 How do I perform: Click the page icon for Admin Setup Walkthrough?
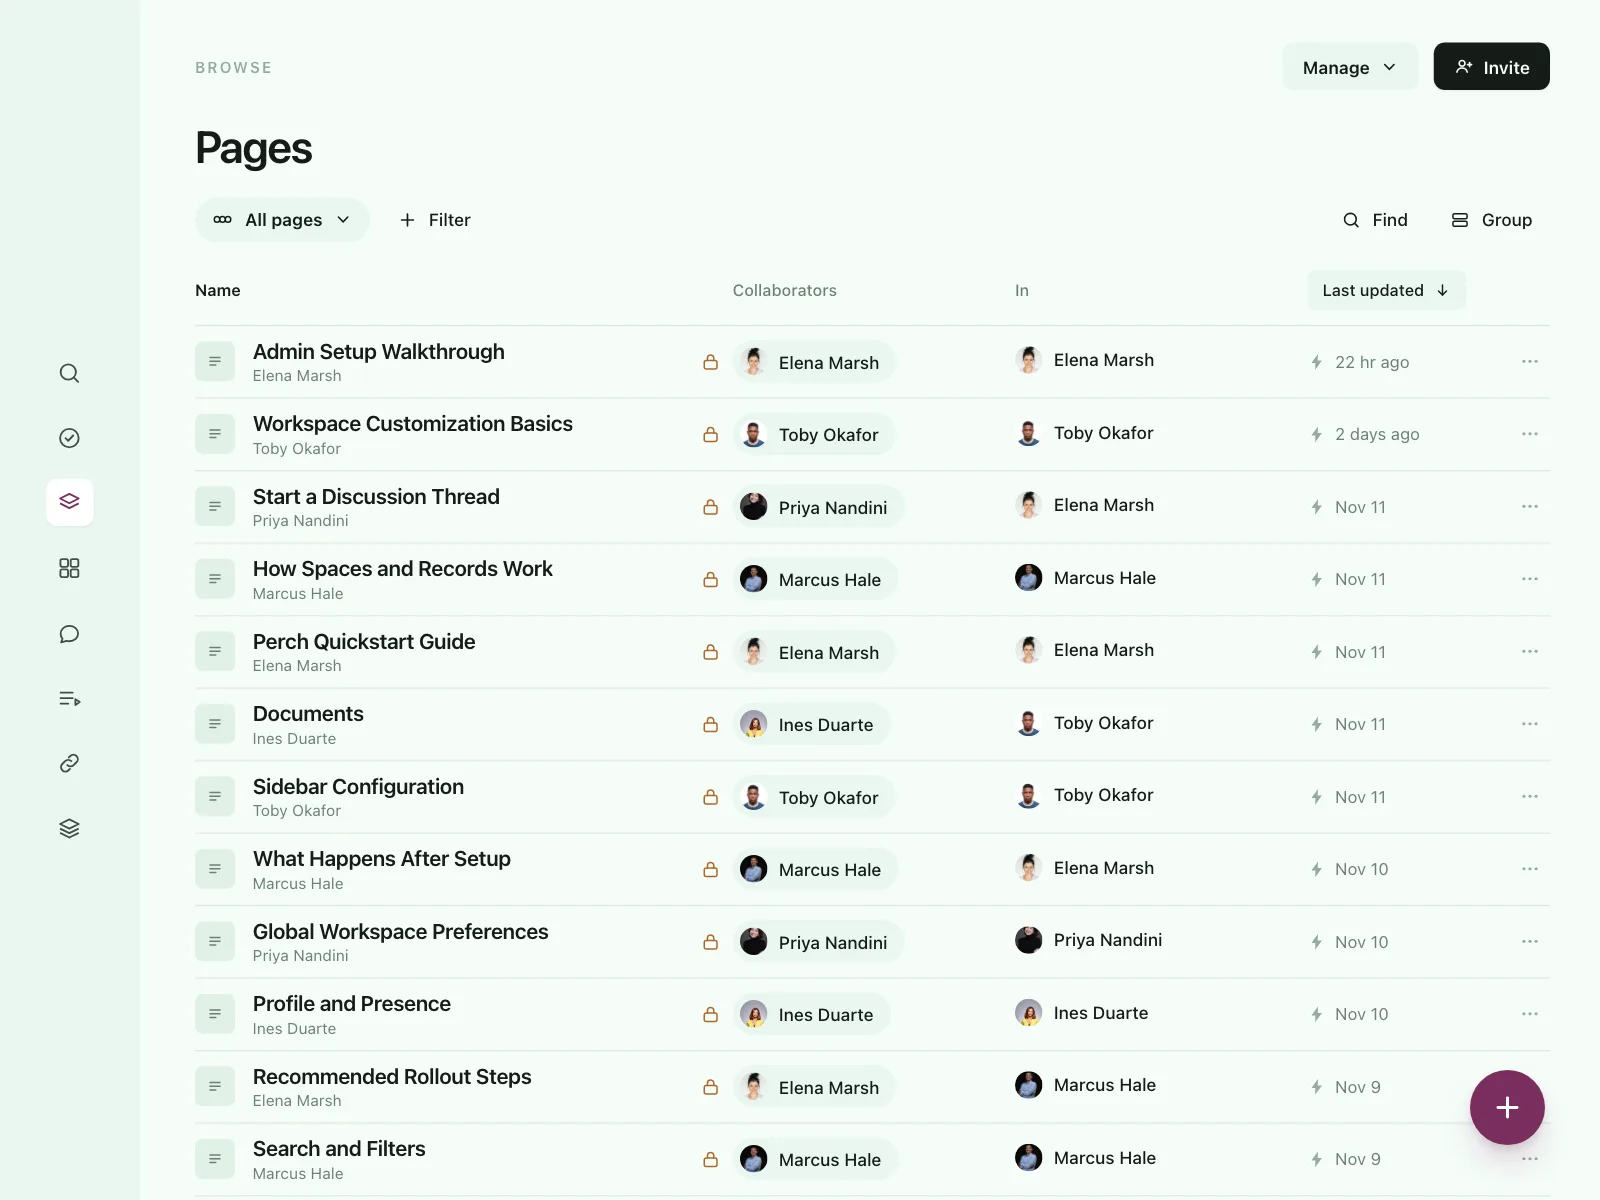coord(215,362)
